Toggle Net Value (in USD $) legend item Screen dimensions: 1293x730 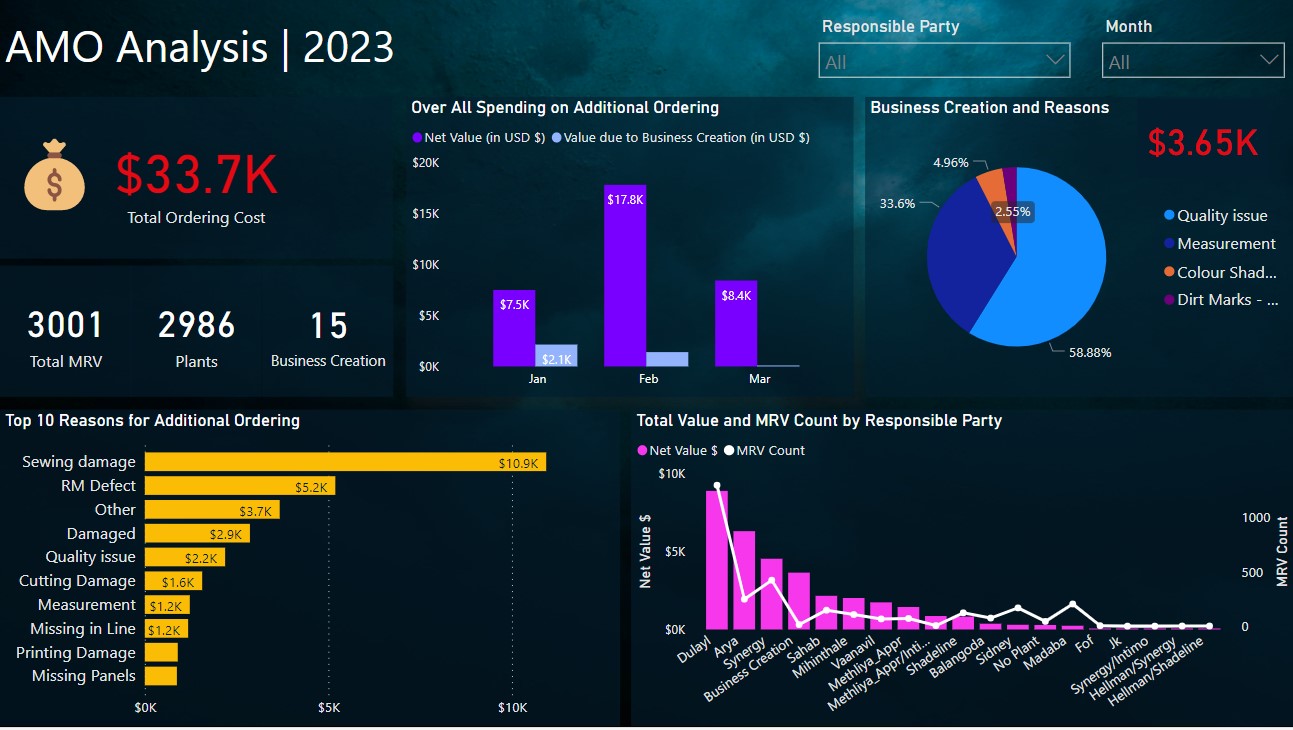tap(482, 138)
